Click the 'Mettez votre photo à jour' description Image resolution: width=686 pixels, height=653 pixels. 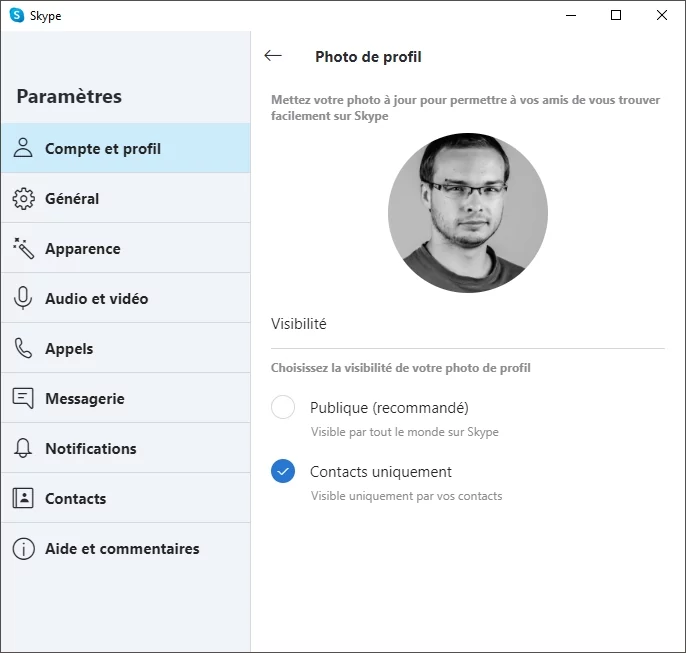tap(466, 108)
